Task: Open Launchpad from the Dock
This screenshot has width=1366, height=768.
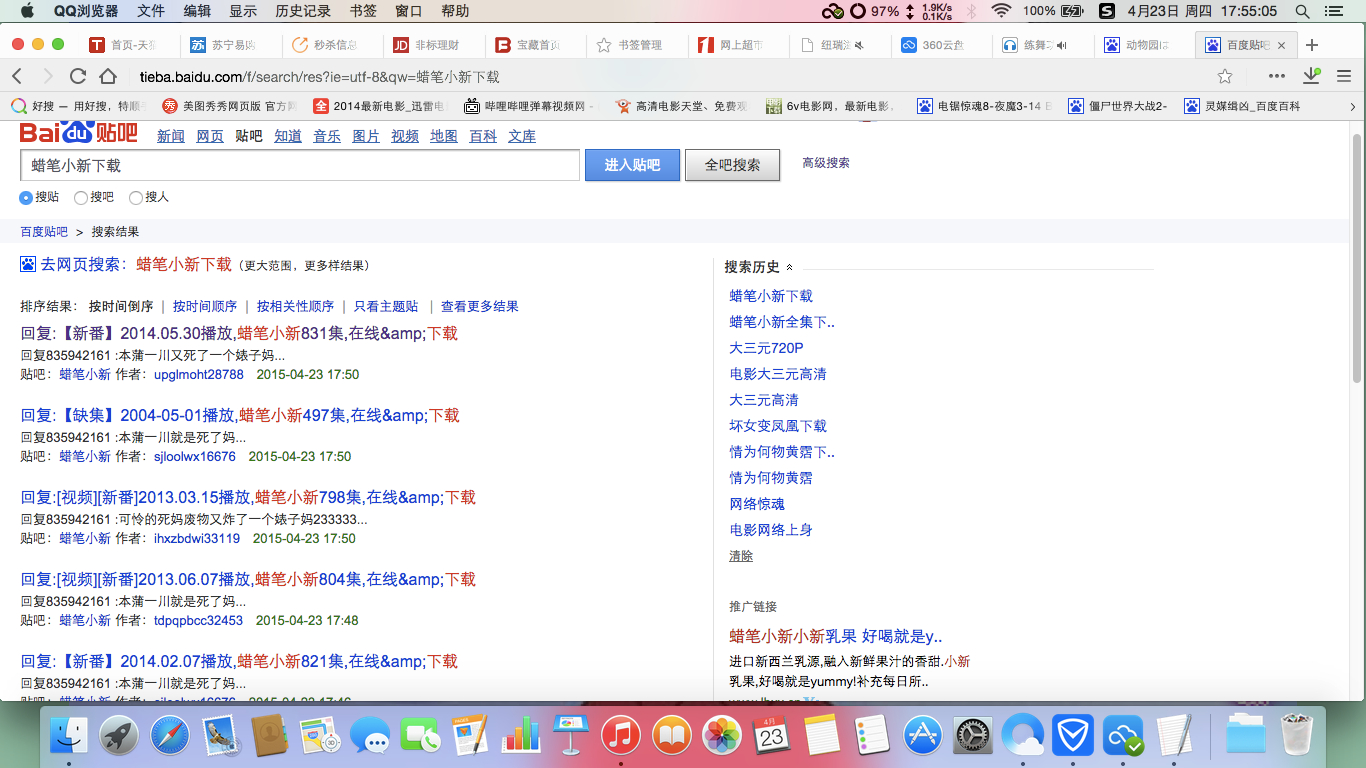Action: click(x=119, y=737)
